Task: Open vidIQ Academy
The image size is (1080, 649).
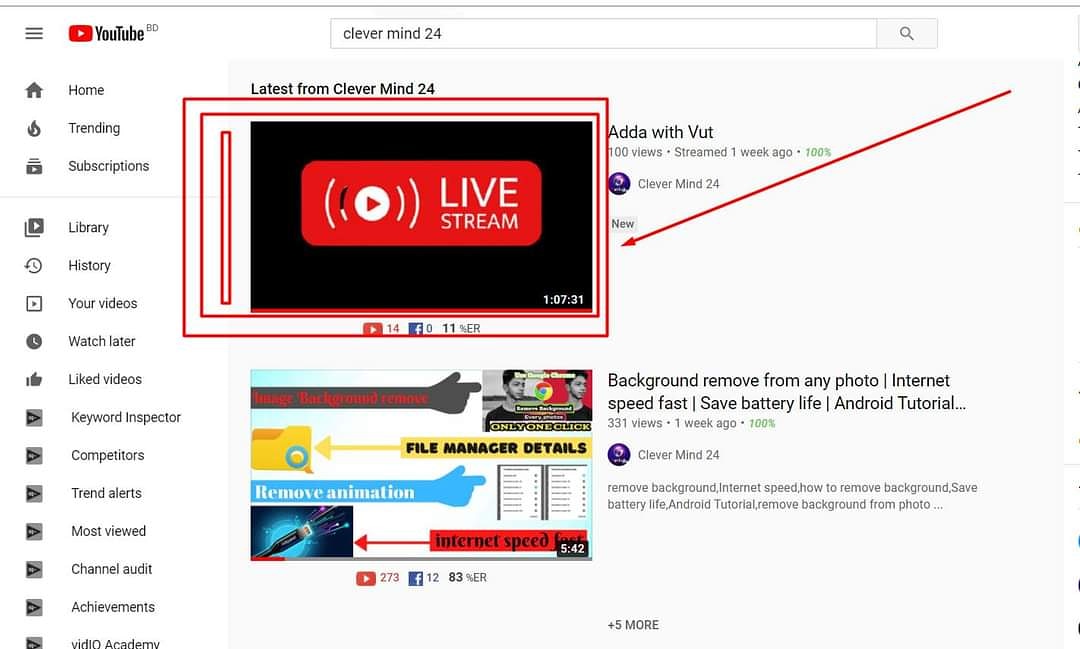Action: point(114,641)
